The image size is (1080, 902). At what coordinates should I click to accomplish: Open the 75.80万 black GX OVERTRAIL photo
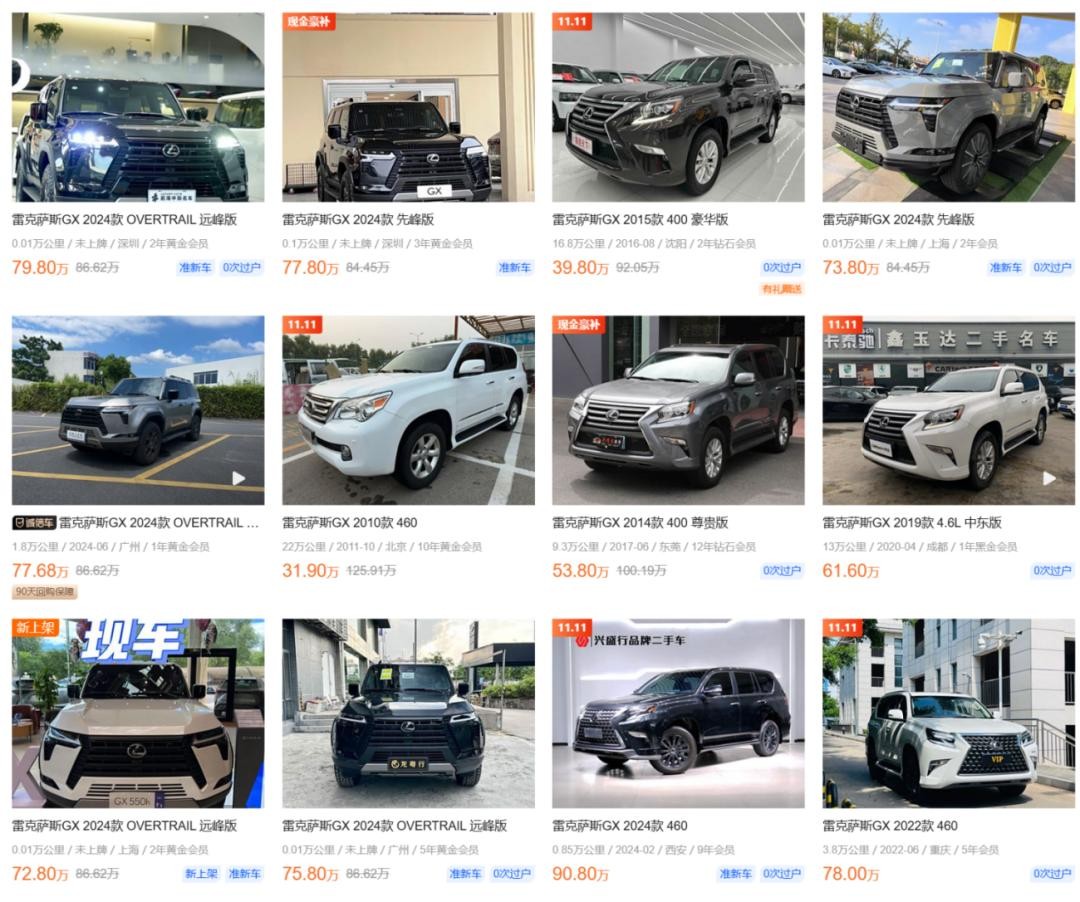pyautogui.click(x=408, y=713)
